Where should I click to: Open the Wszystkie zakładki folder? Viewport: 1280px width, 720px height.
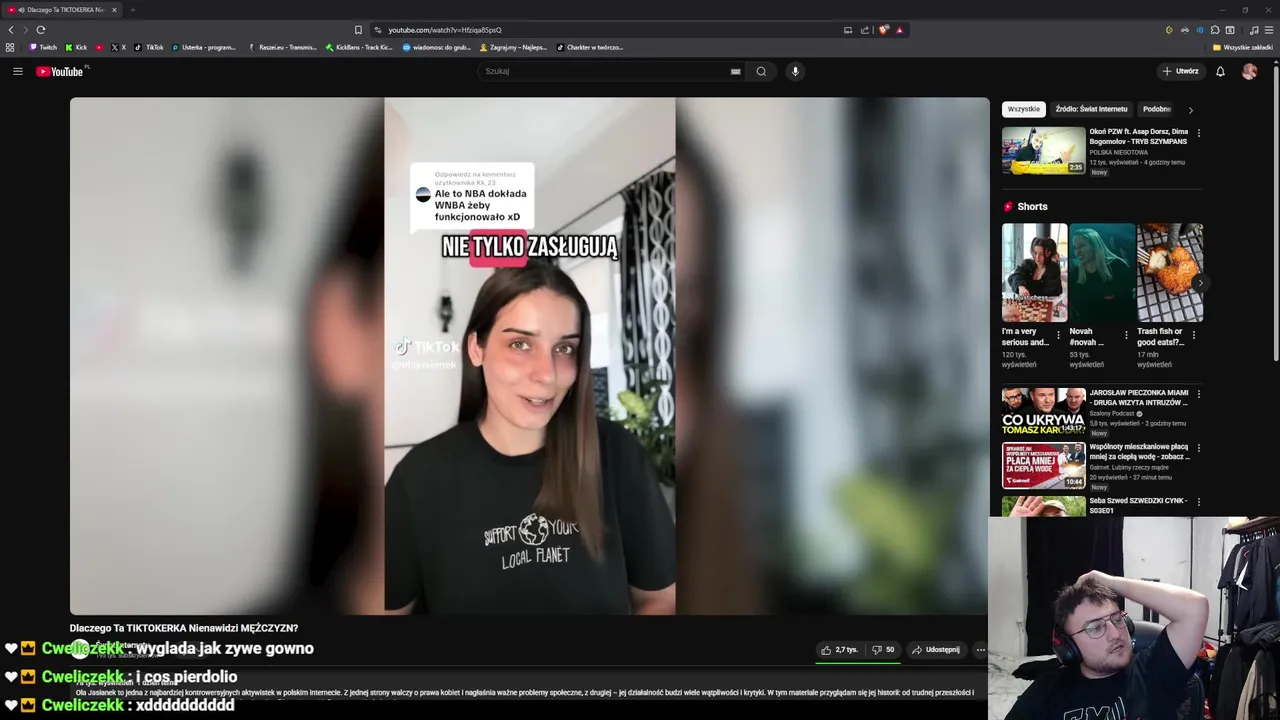[1243, 47]
